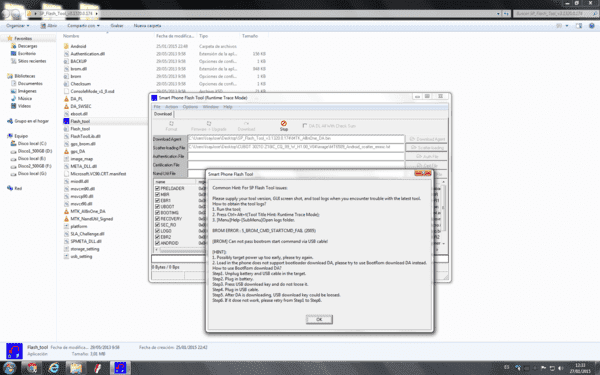Viewport: 600px width, 375px height.
Task: Click the Explorer help icon
Action: point(592,26)
